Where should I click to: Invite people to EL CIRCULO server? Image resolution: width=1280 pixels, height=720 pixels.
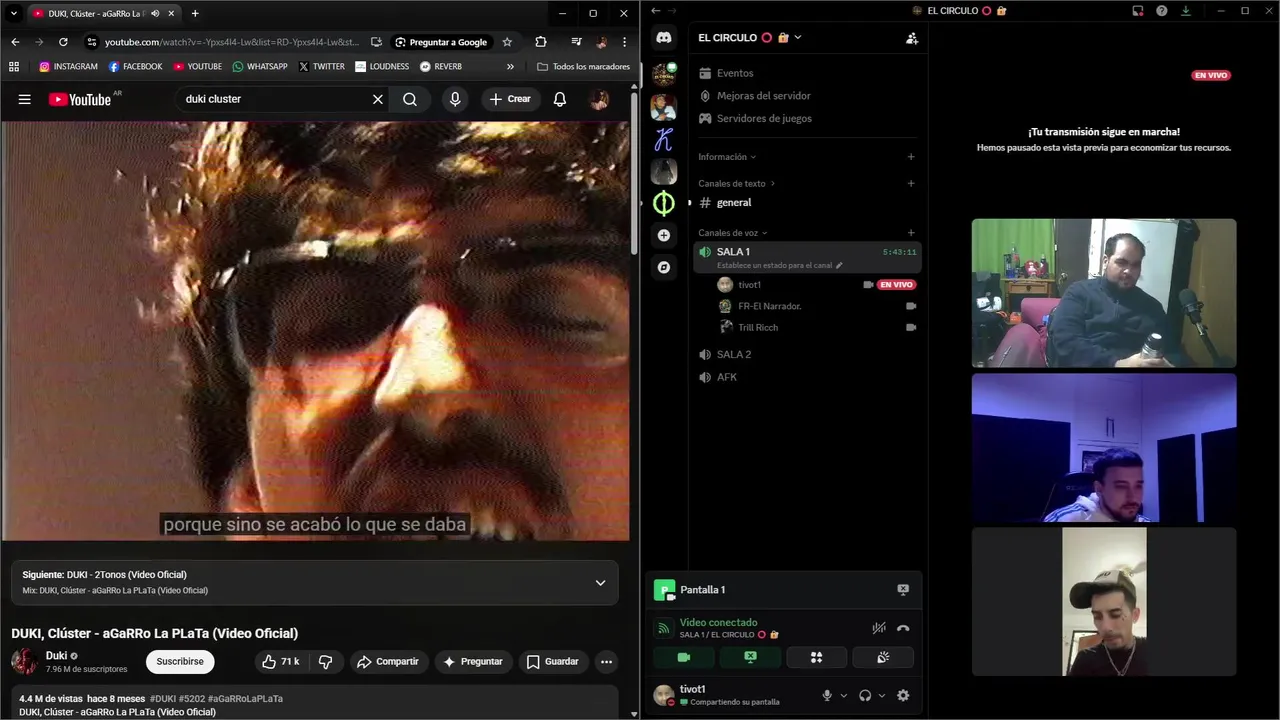click(x=911, y=38)
